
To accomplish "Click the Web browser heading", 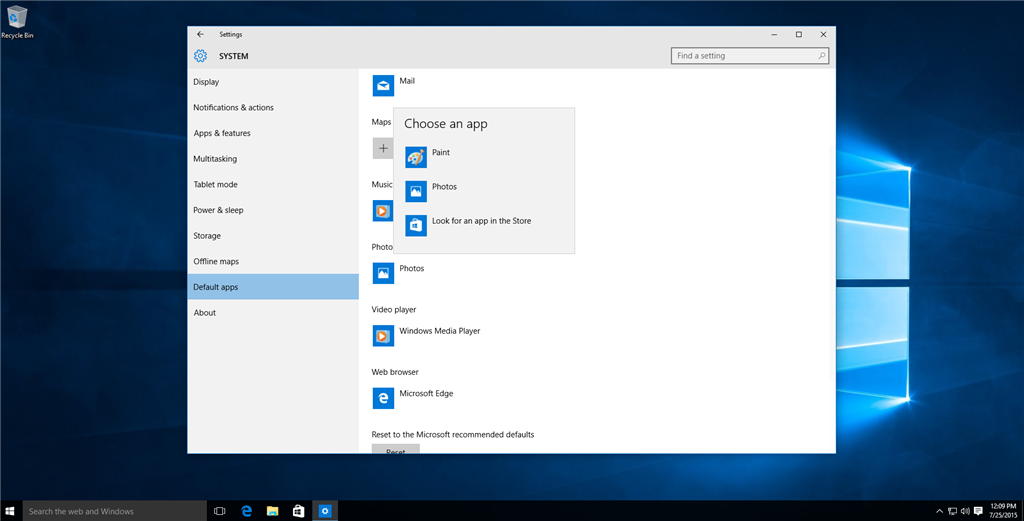I will (x=395, y=372).
